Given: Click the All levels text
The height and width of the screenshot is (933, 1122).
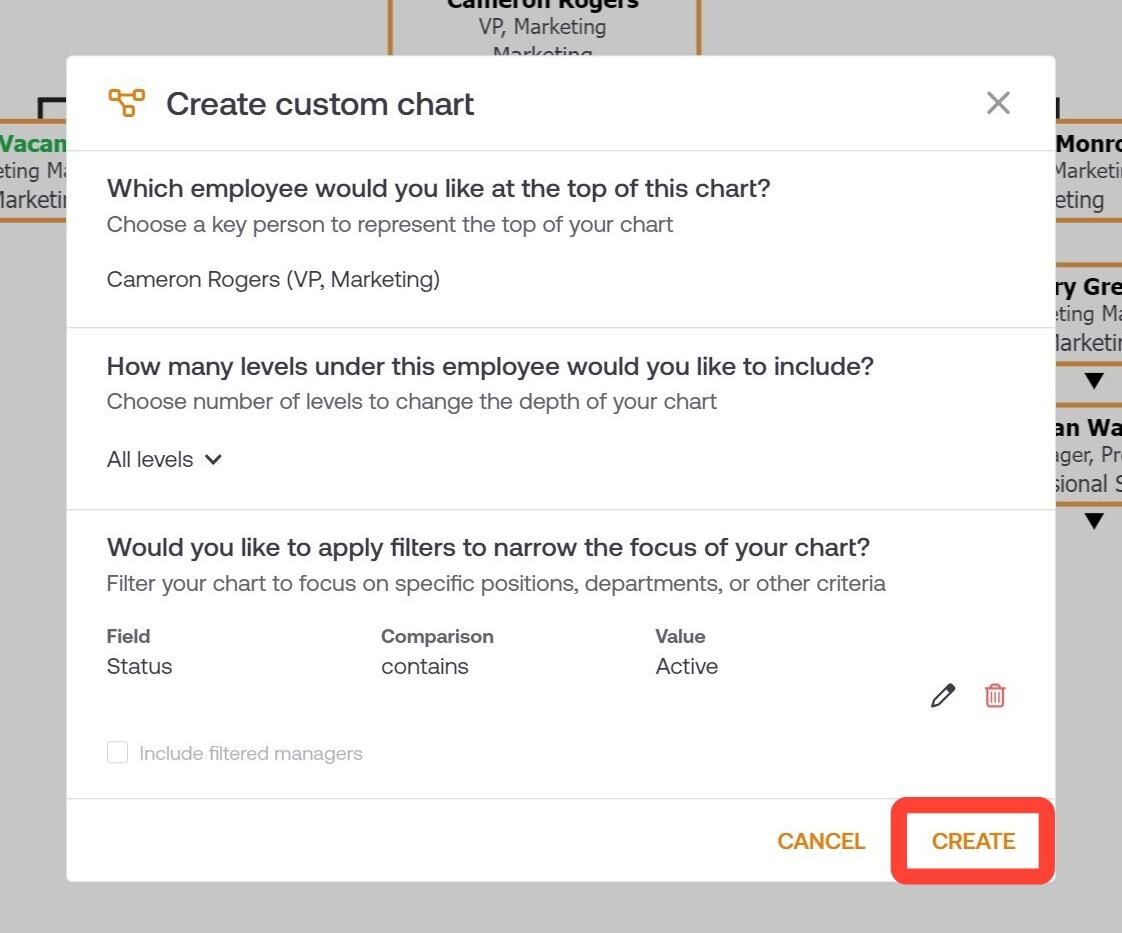Looking at the screenshot, I should pyautogui.click(x=150, y=459).
